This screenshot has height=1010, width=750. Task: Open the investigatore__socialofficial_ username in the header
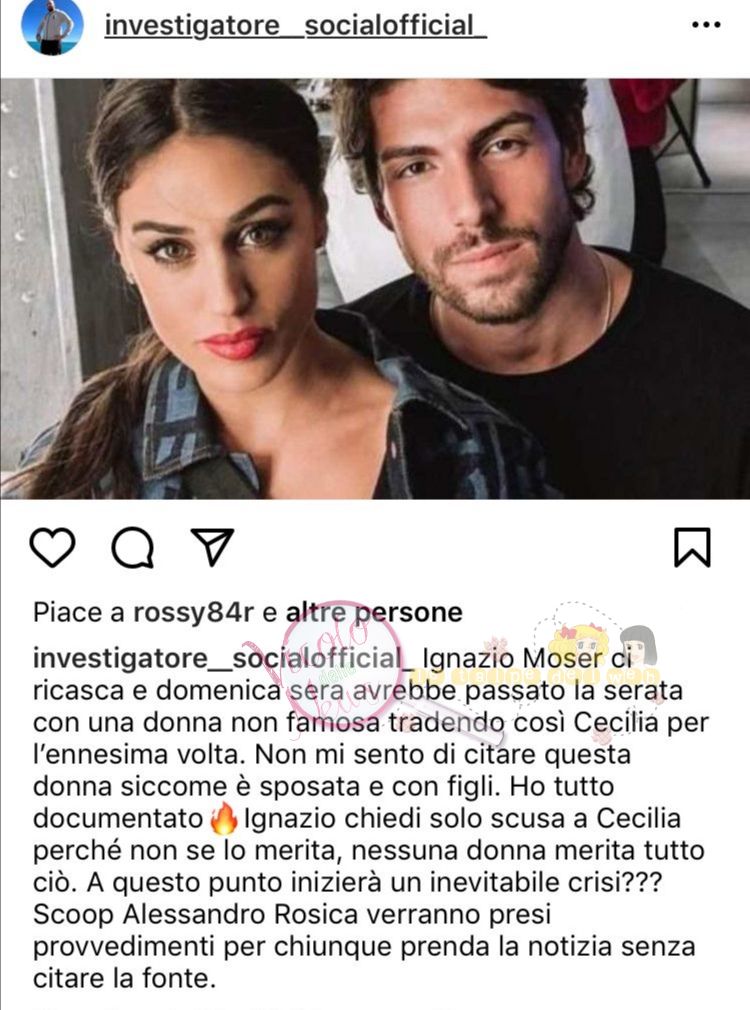pos(295,26)
